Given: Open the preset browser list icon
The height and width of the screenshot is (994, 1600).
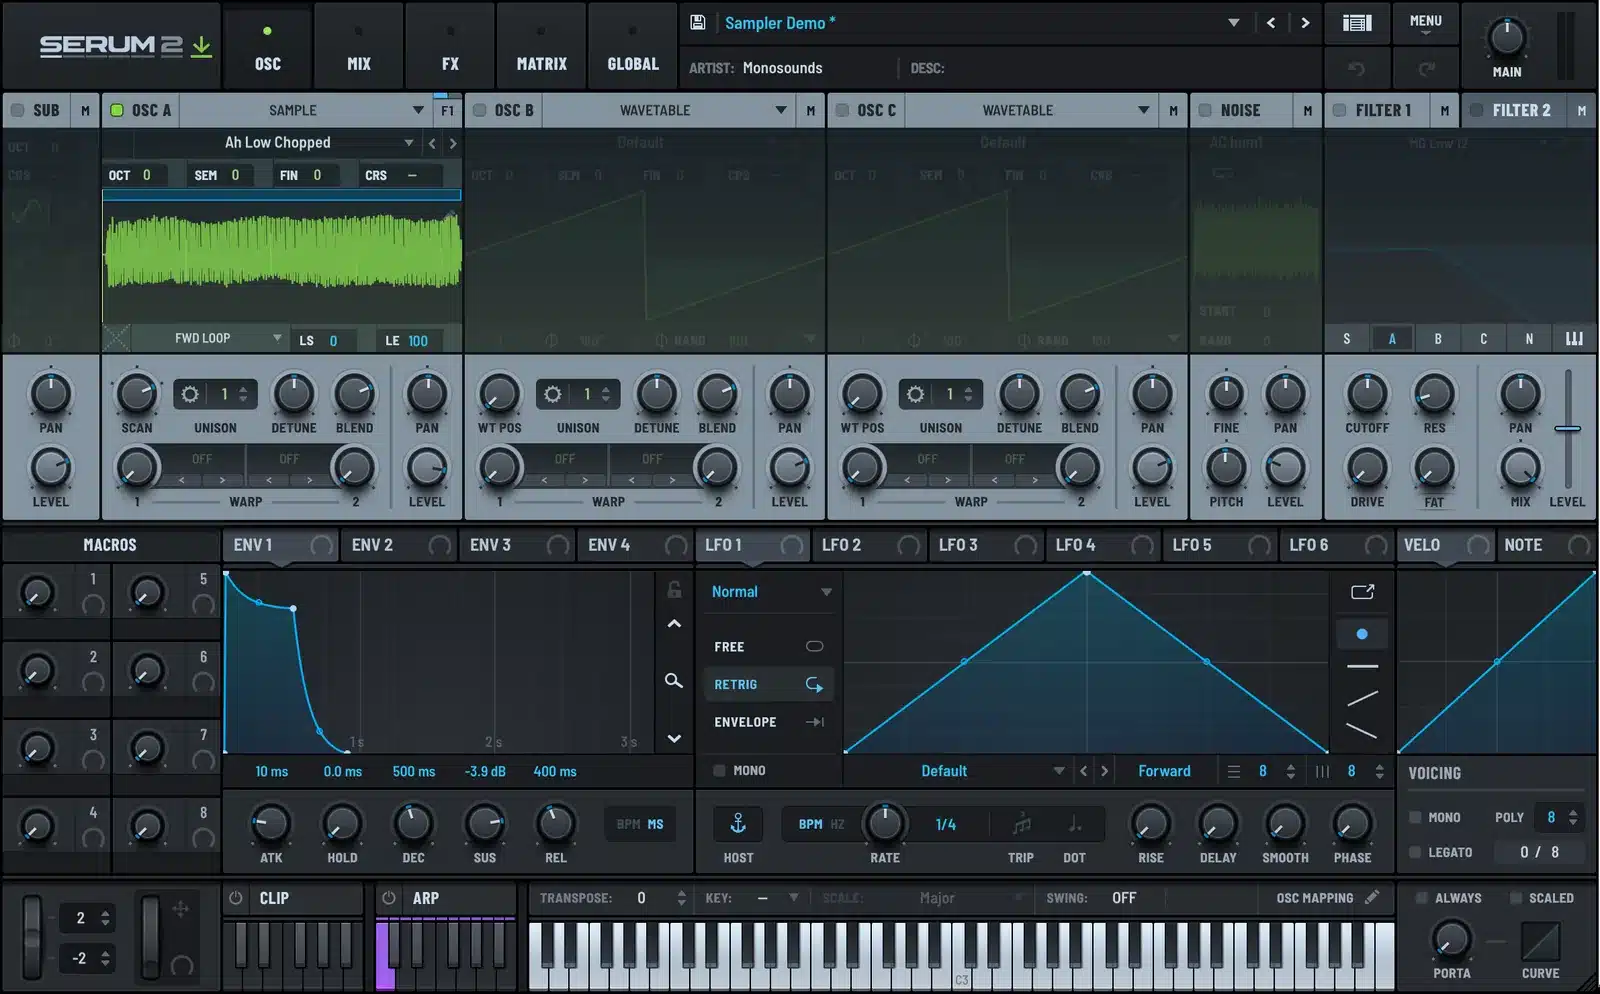Looking at the screenshot, I should 1357,22.
